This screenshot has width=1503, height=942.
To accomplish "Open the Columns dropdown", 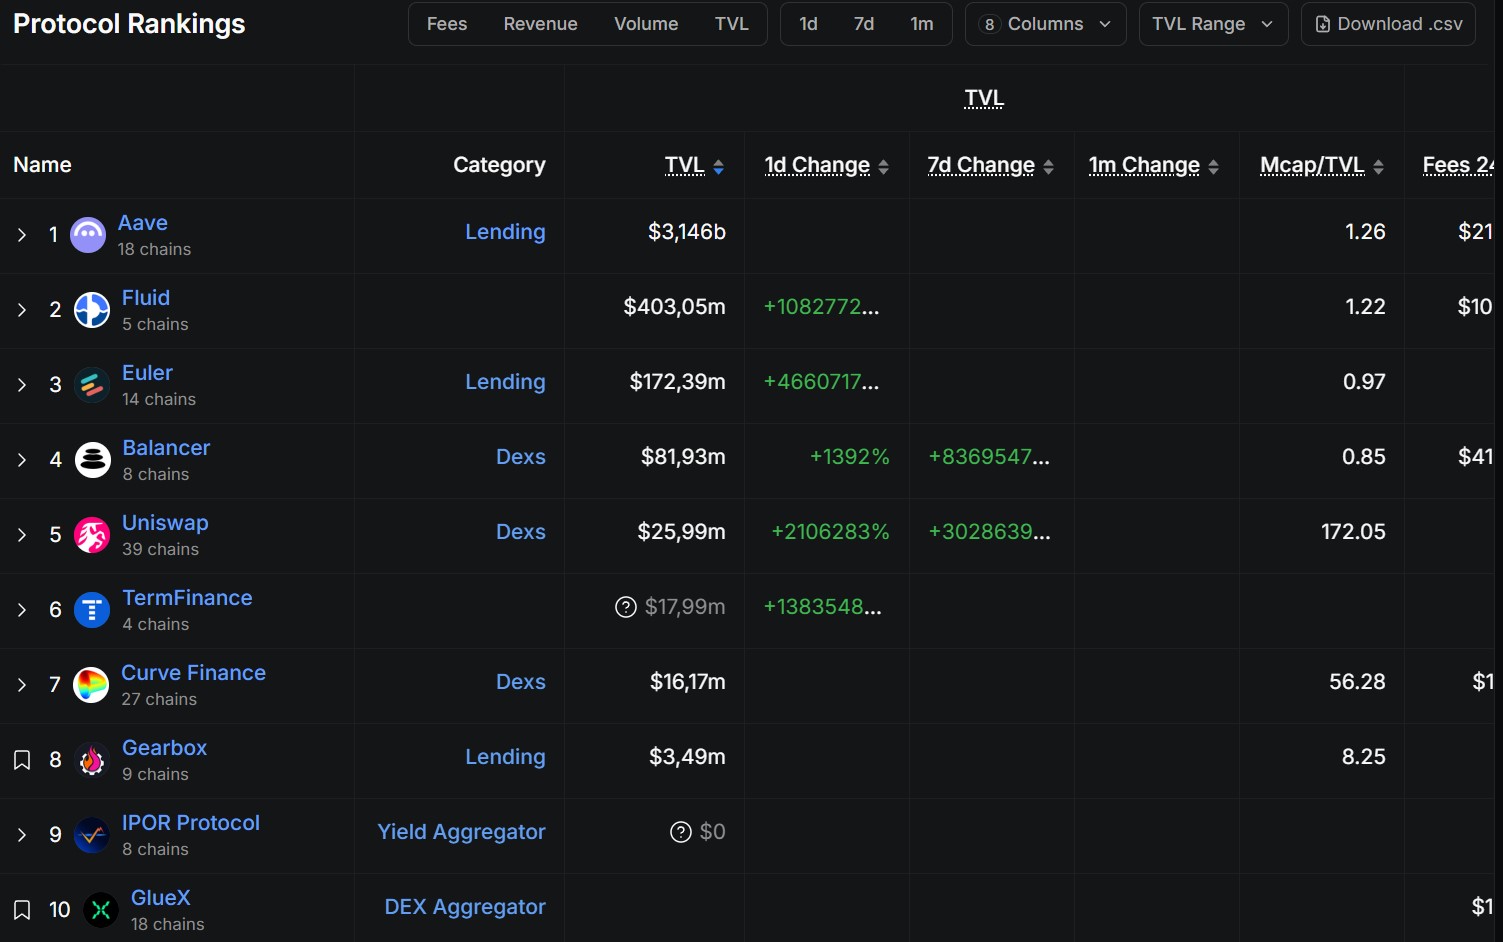I will click(x=1045, y=23).
